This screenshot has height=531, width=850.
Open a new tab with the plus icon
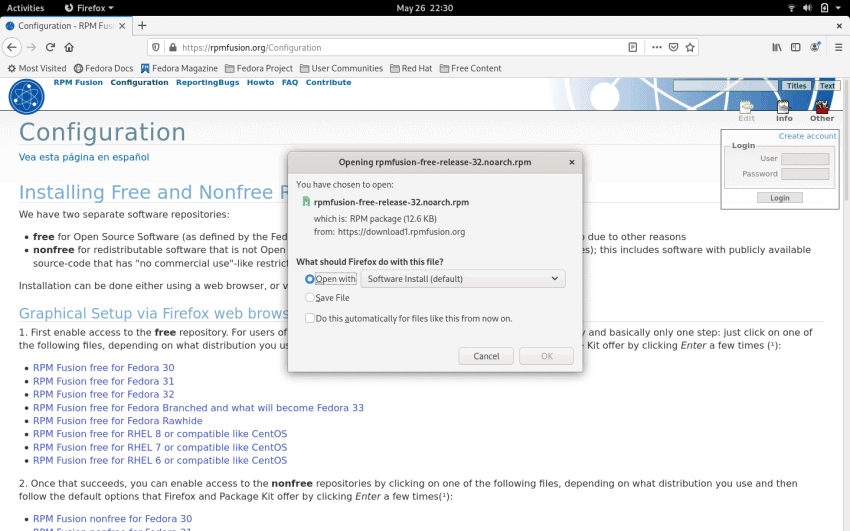[141, 25]
